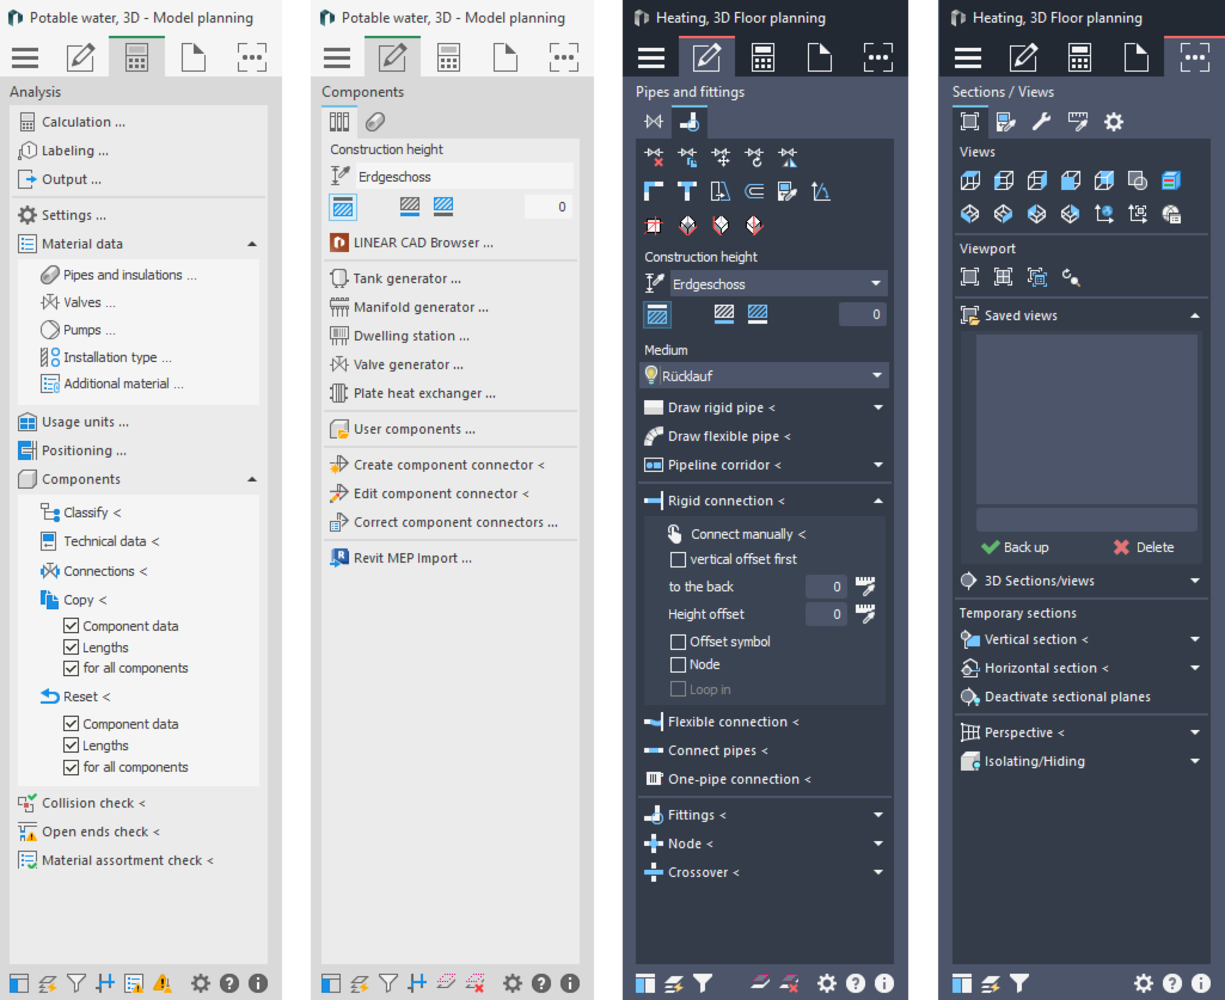This screenshot has width=1225, height=1000.
Task: Open Tank generator
Action: point(396,279)
